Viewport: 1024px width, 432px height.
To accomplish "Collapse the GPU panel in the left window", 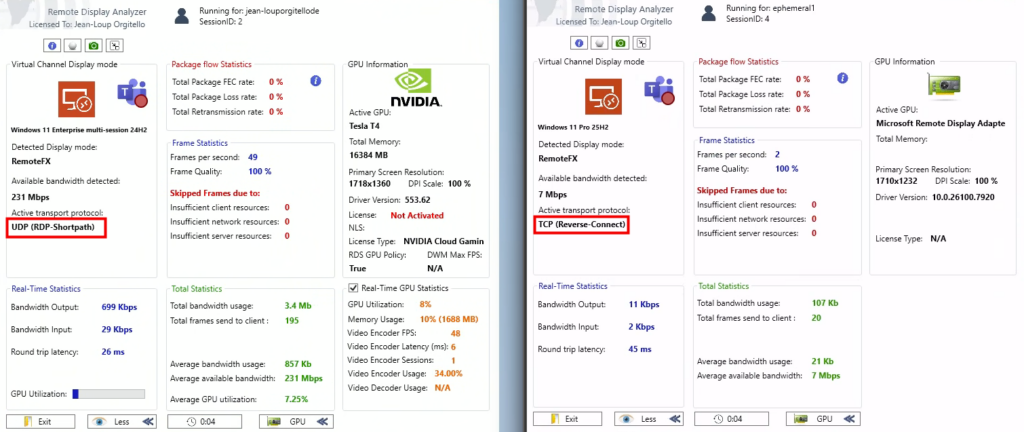I will tap(298, 421).
